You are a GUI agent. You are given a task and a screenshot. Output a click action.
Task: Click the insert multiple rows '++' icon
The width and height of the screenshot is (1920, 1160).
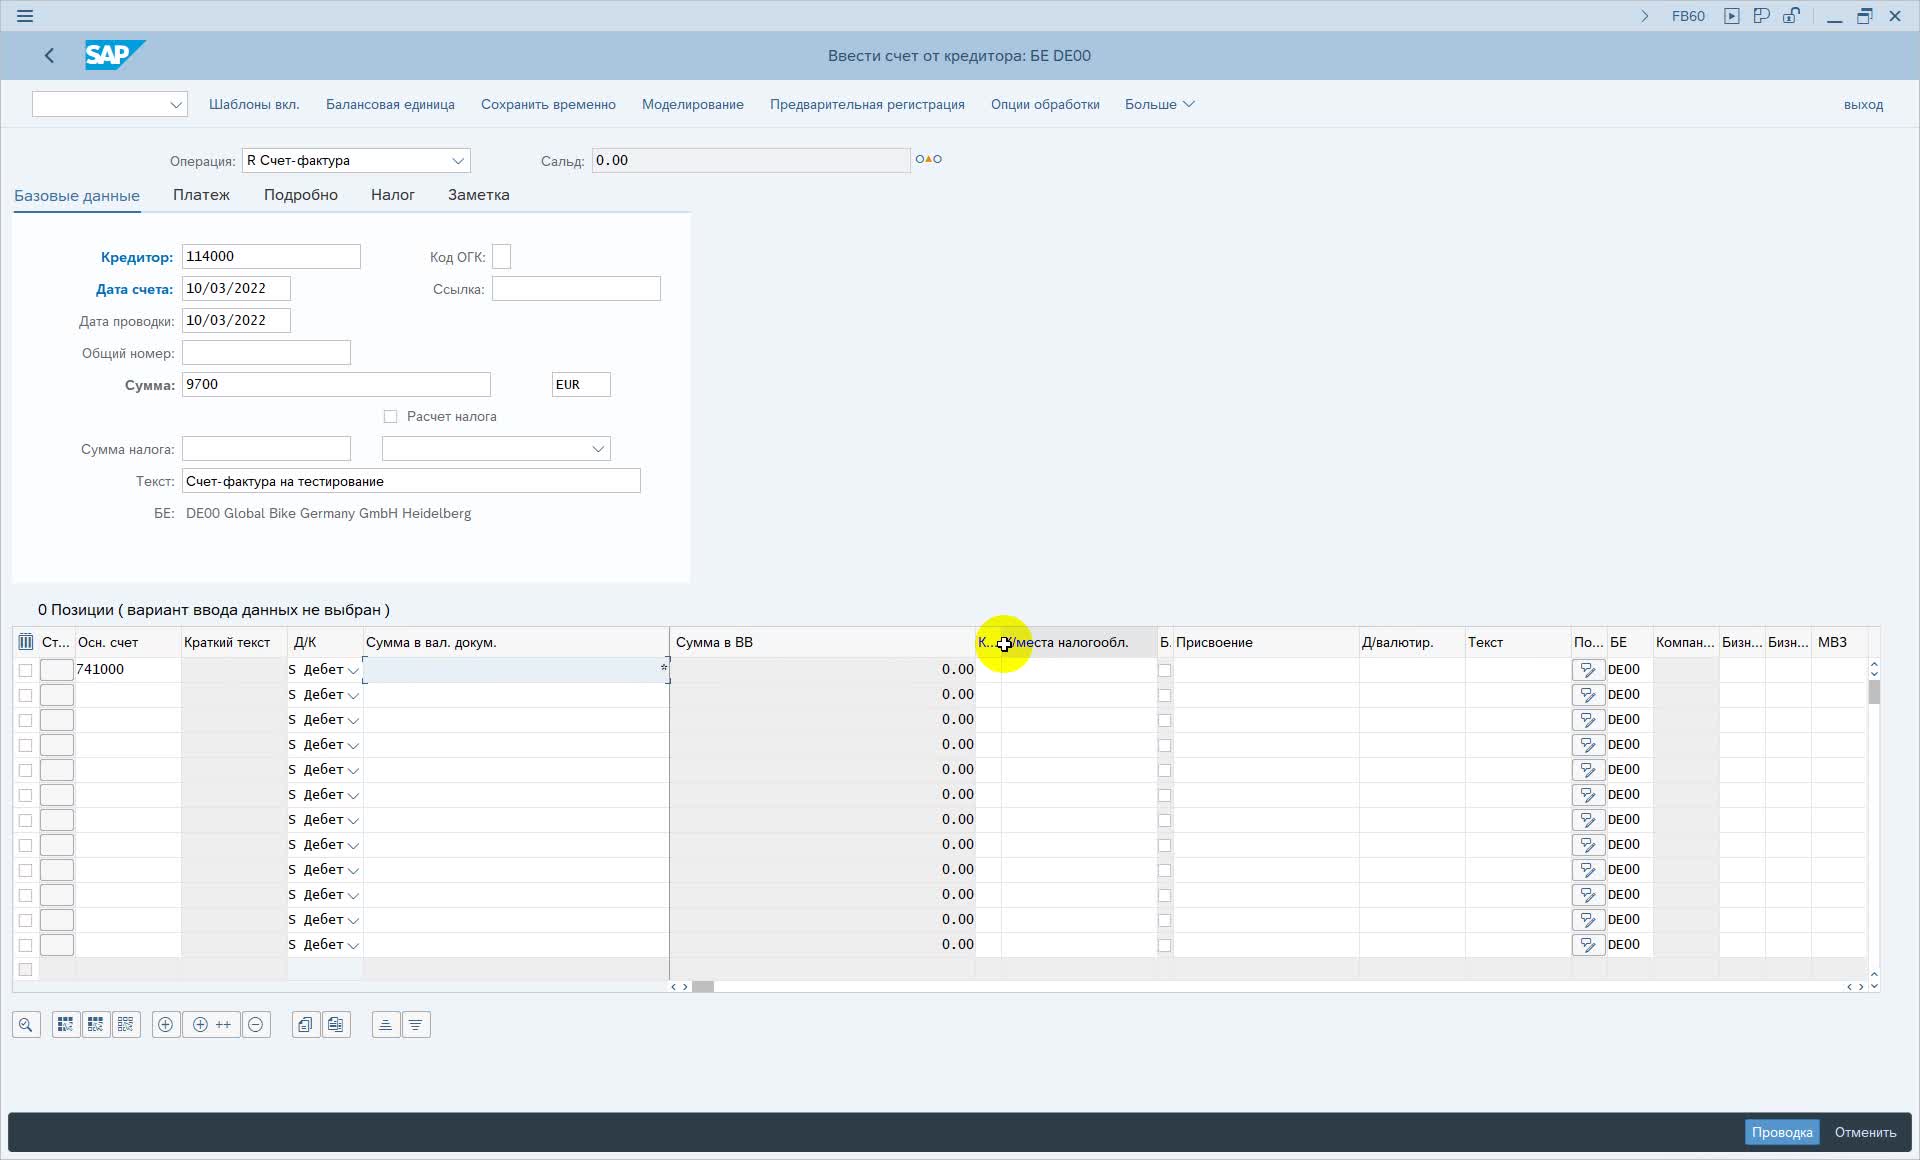point(211,1025)
